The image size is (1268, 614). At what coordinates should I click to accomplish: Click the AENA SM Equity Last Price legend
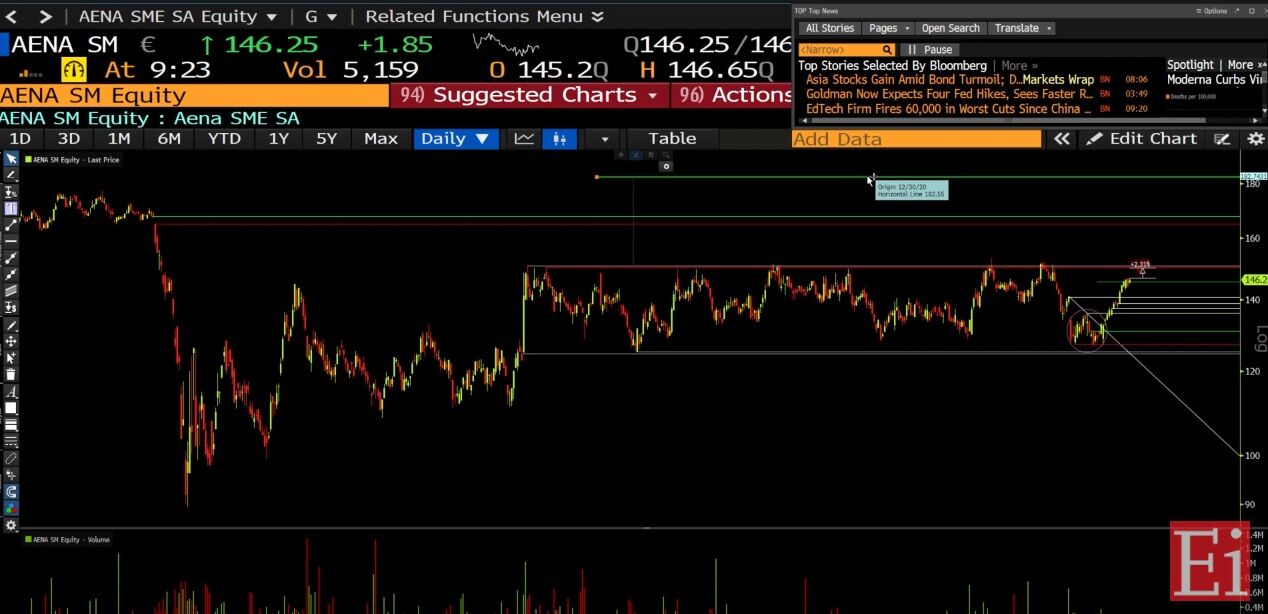71,160
